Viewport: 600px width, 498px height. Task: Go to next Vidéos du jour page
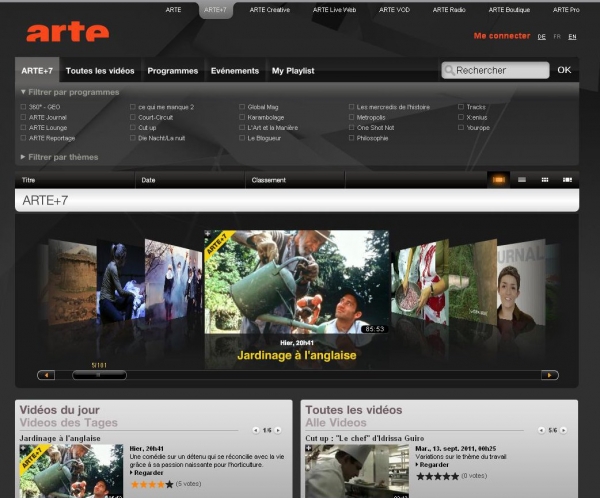point(278,430)
